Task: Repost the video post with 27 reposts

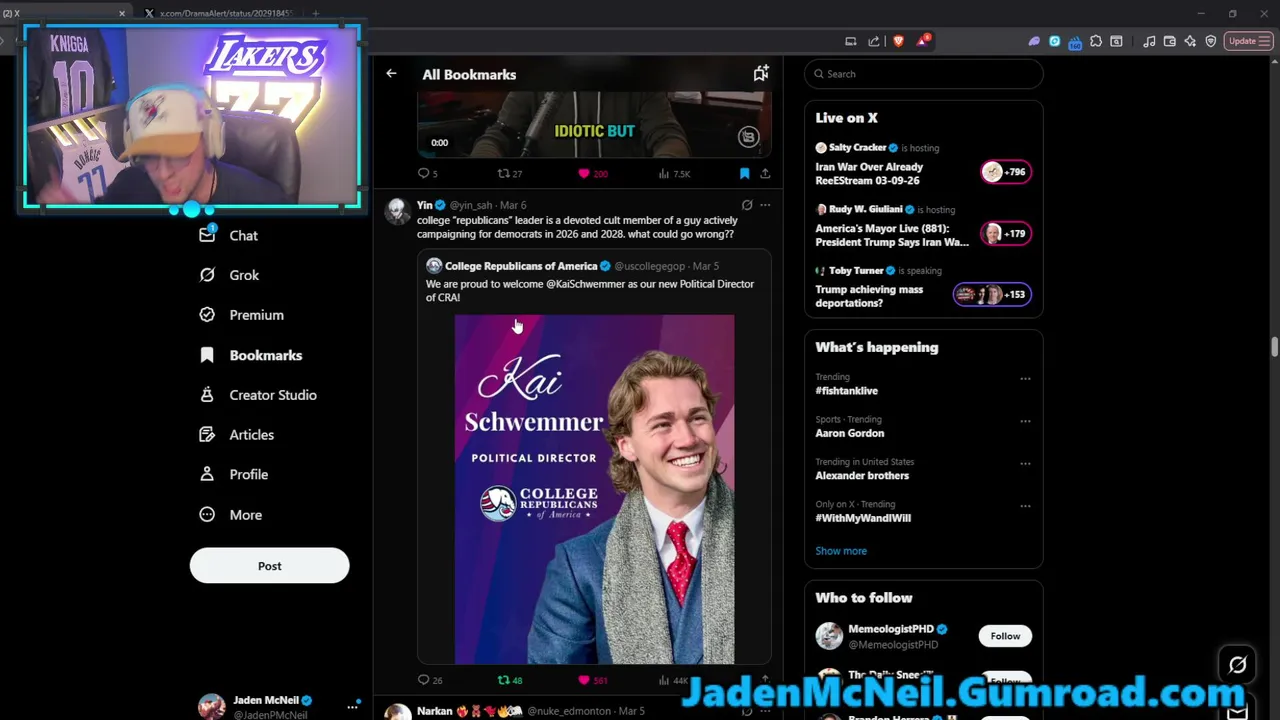Action: pos(504,174)
